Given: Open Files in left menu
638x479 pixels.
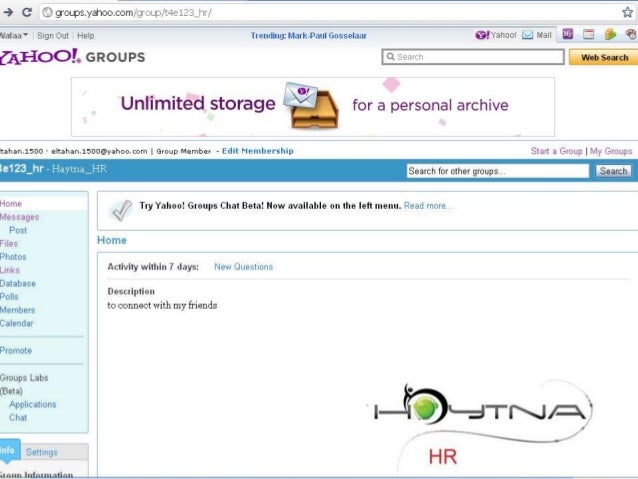Looking at the screenshot, I should pos(9,243).
